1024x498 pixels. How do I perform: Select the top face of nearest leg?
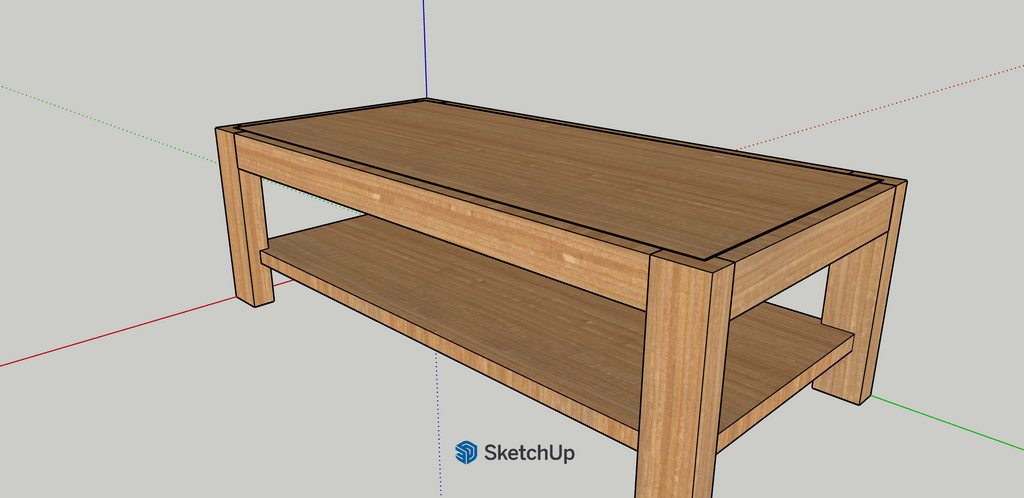point(691,258)
